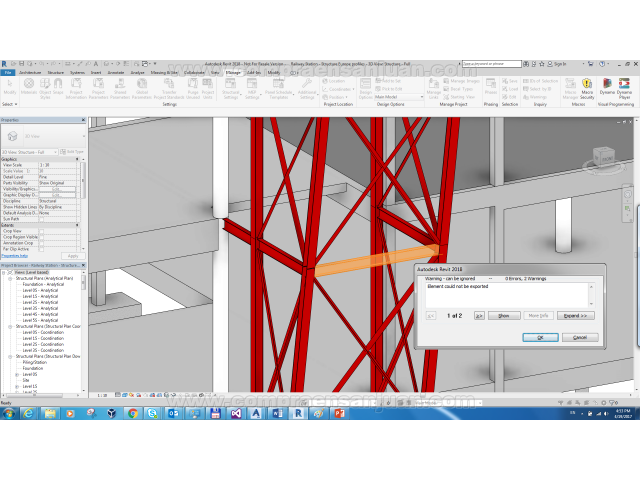Click the Expand >> button
This screenshot has height=480, width=640.
[576, 316]
